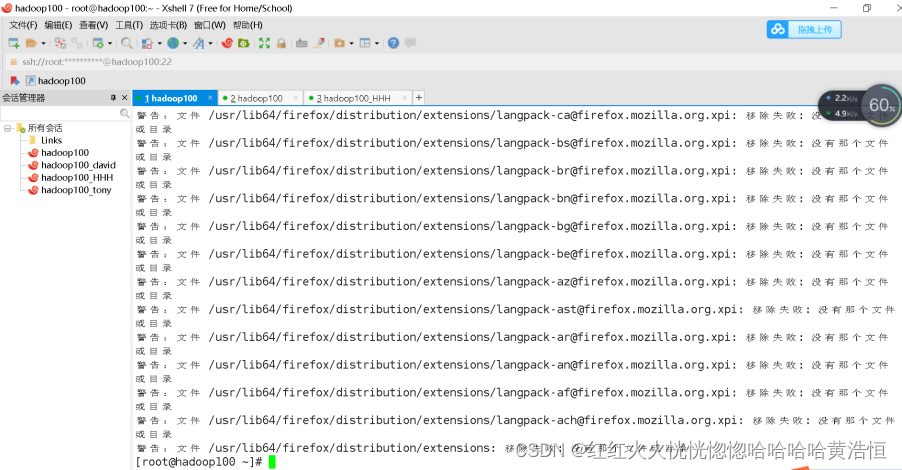The image size is (902, 470).
Task: Click the Disconnect toolbar icon
Action: 60,43
